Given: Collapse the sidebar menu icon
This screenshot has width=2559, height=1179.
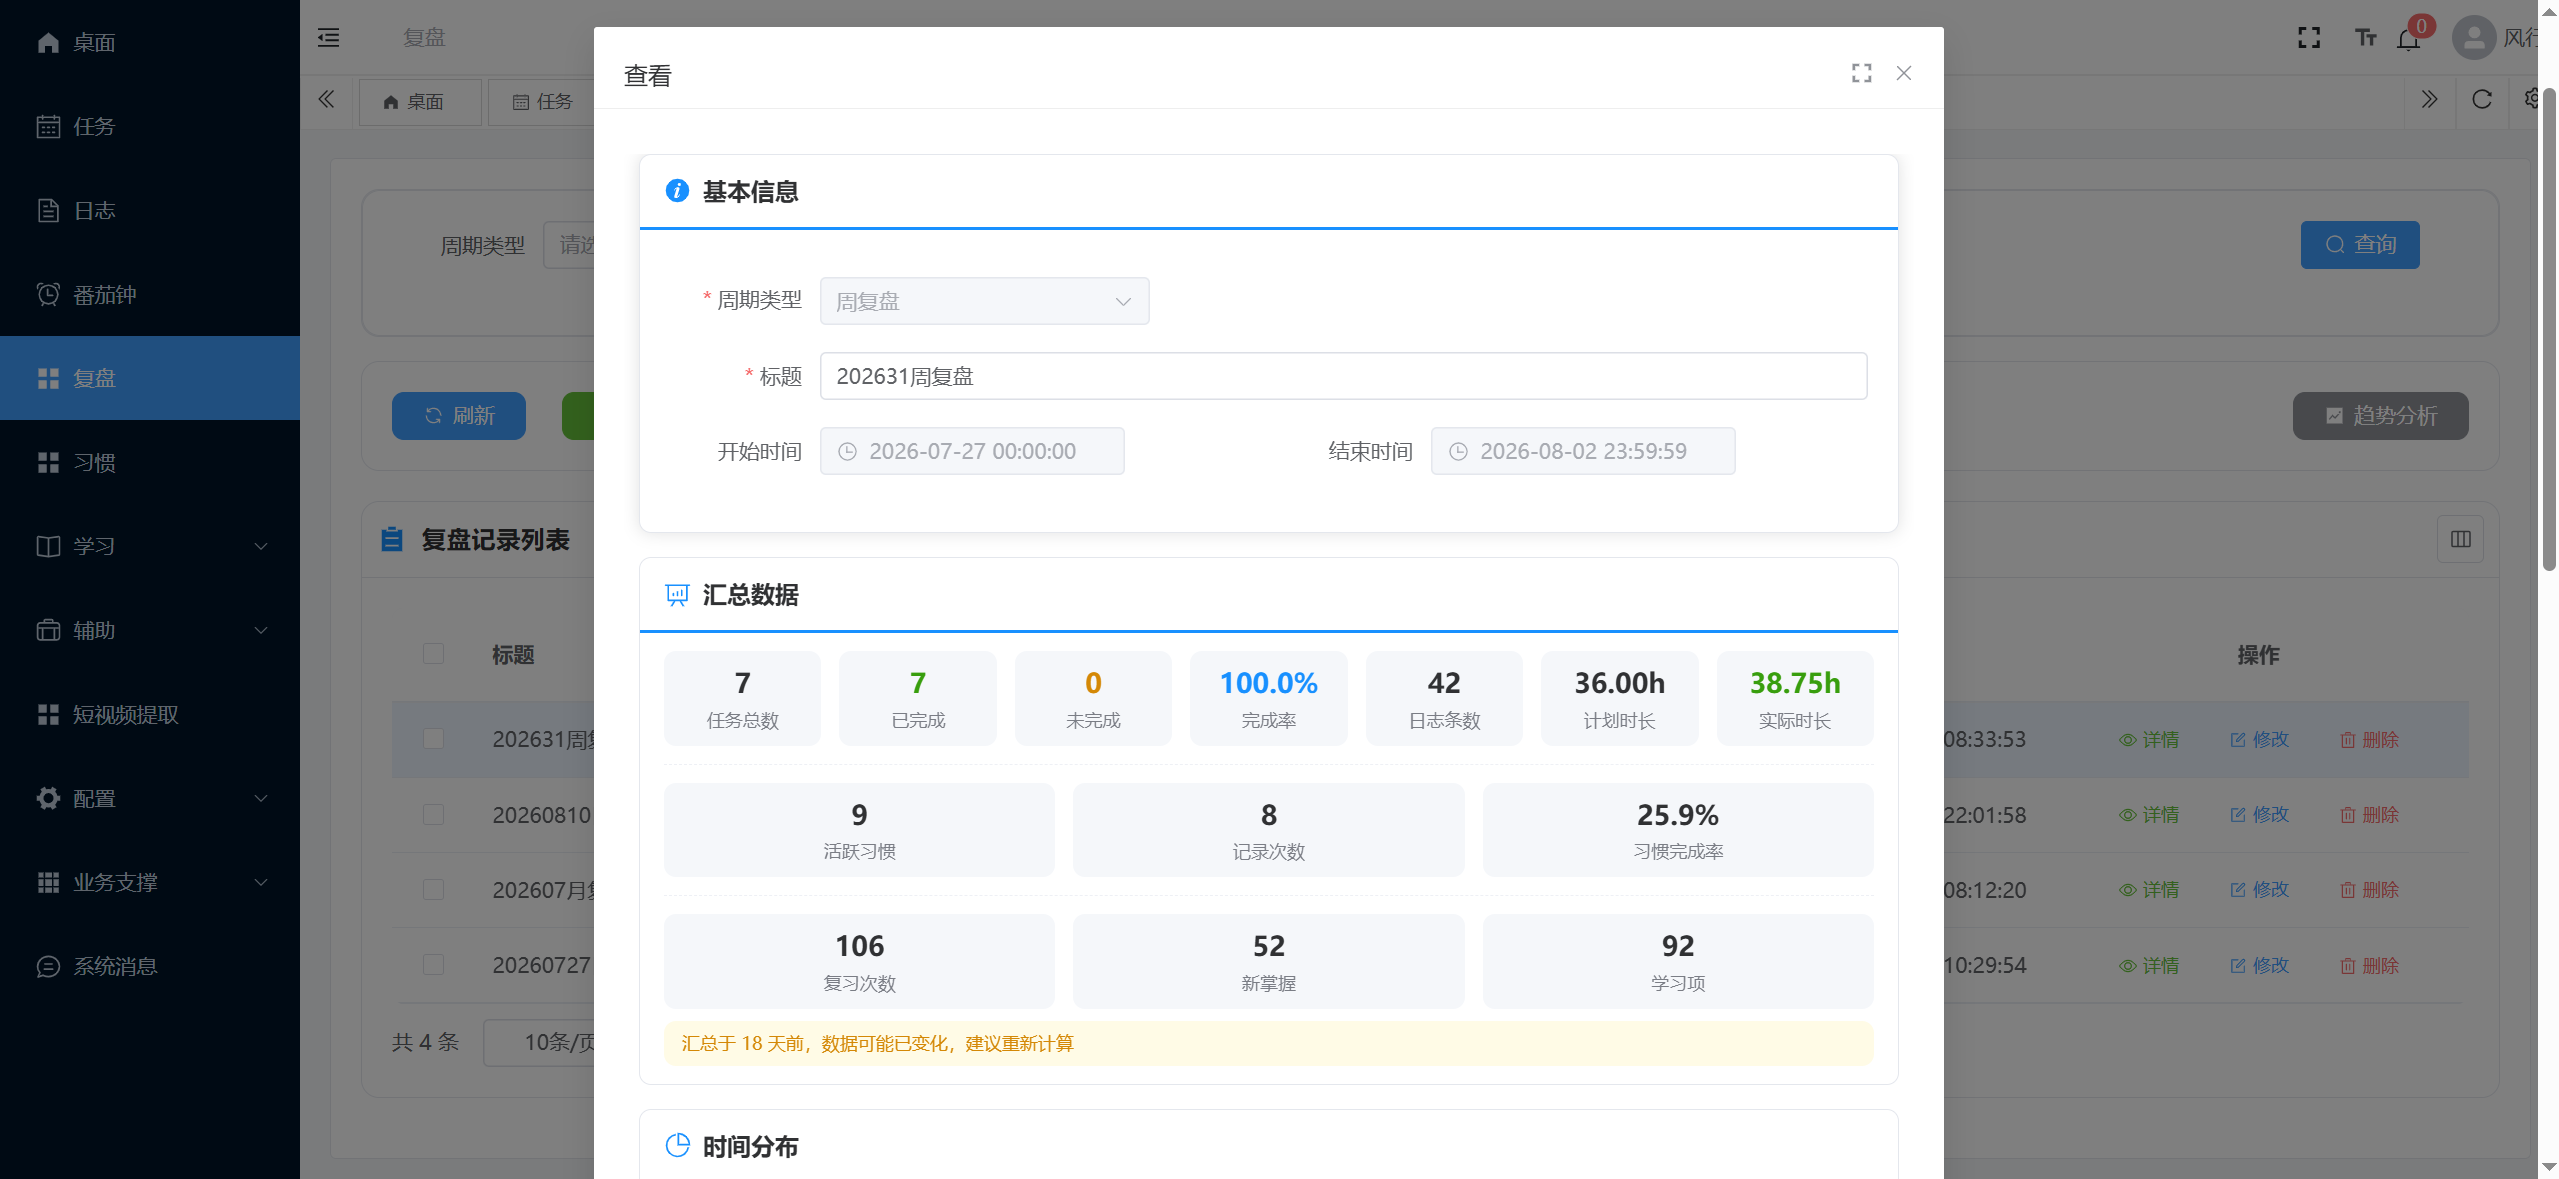Looking at the screenshot, I should (x=328, y=38).
